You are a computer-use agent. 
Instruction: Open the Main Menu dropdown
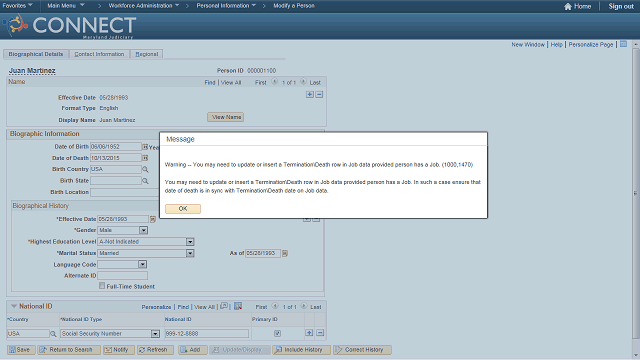pos(65,6)
